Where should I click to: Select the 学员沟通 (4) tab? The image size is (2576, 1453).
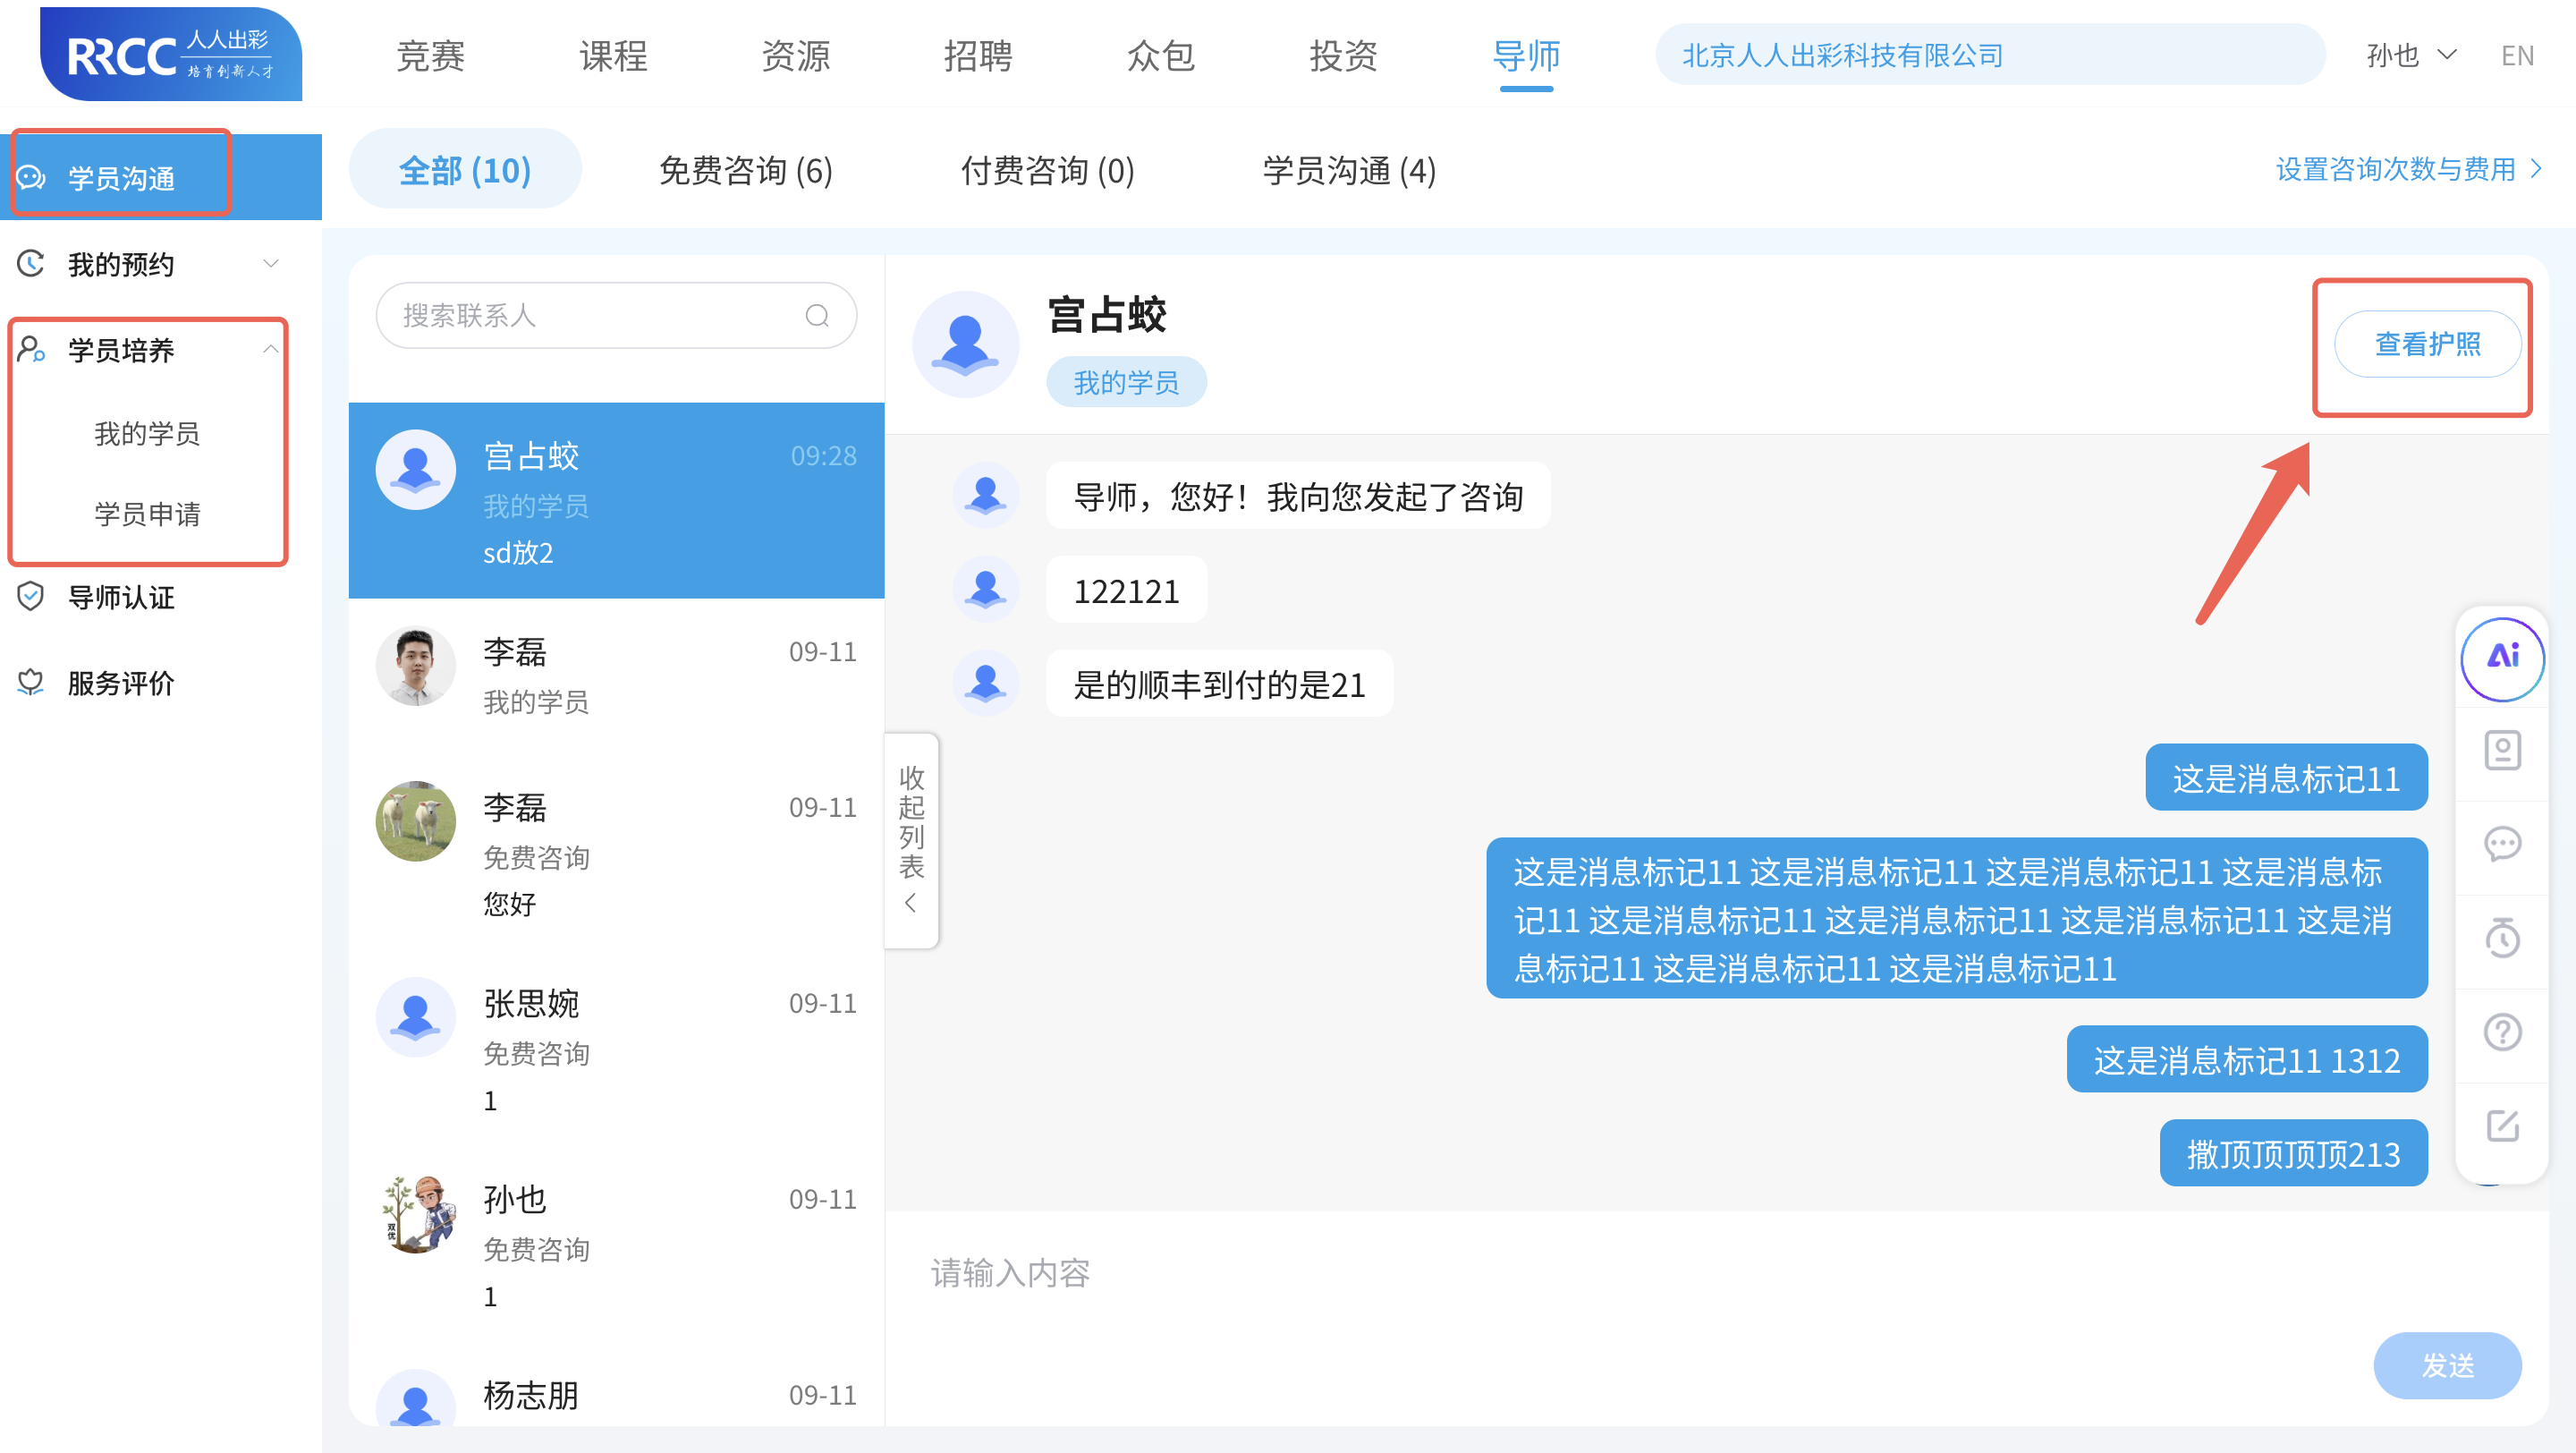coord(1349,170)
